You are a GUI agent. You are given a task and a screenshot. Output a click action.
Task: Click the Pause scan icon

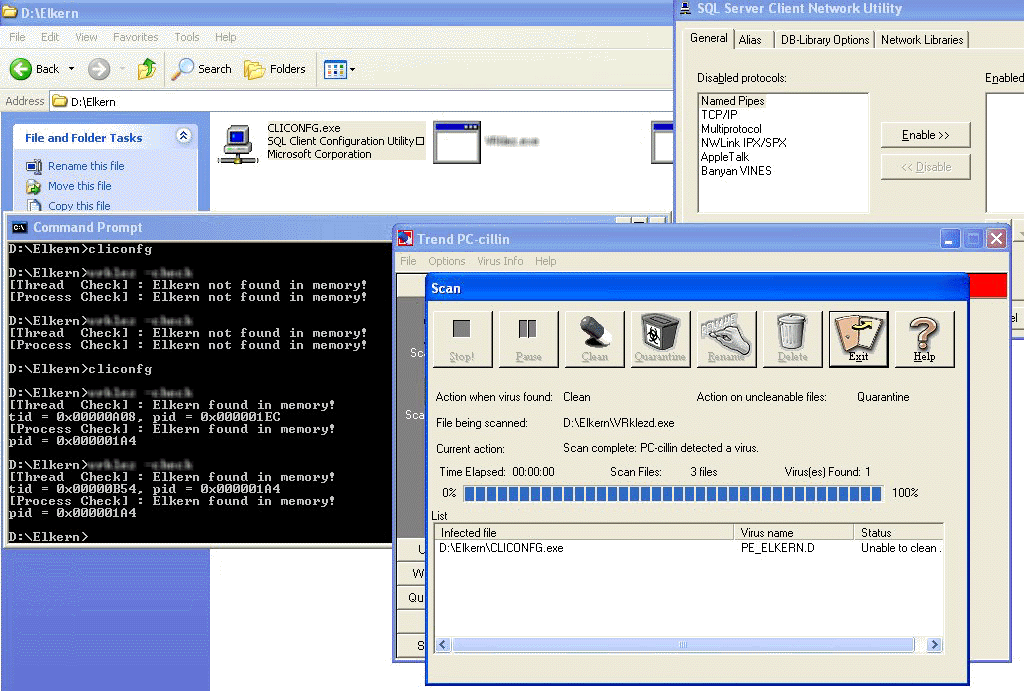tap(528, 338)
